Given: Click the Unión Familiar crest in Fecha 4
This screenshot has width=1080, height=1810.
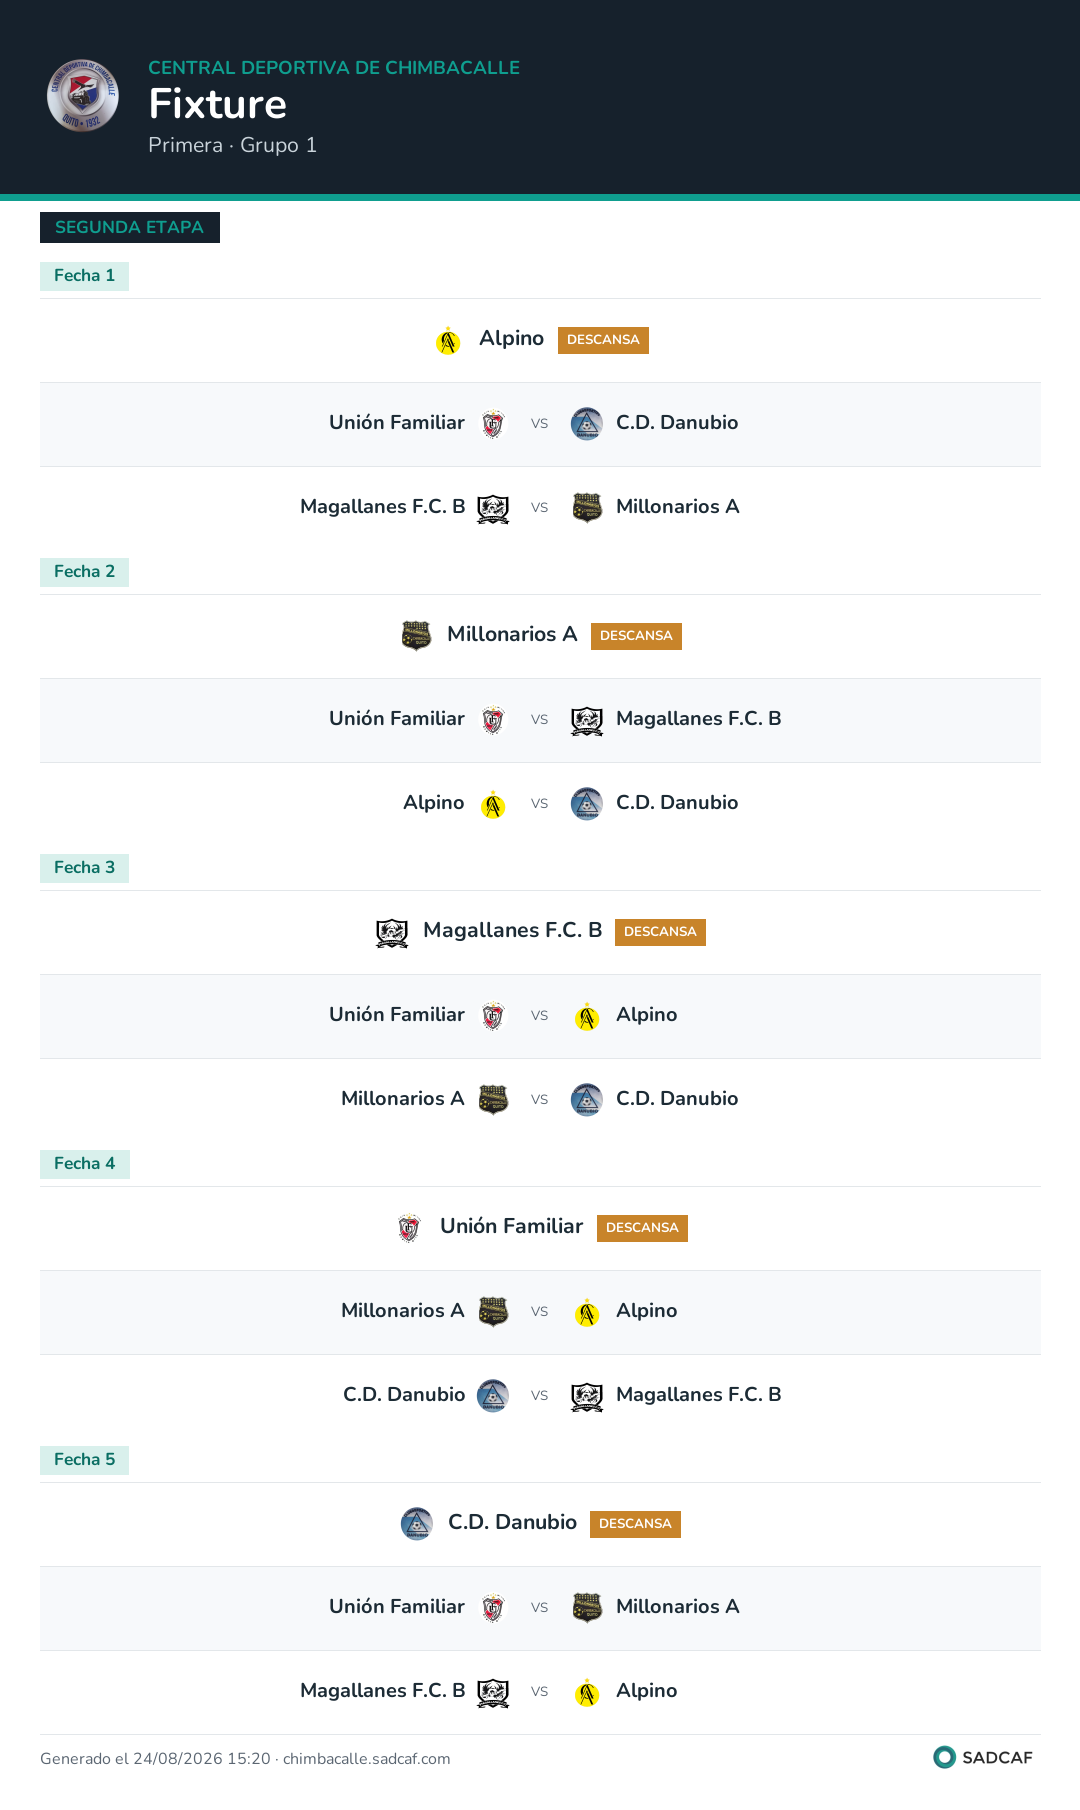Looking at the screenshot, I should pos(409,1228).
